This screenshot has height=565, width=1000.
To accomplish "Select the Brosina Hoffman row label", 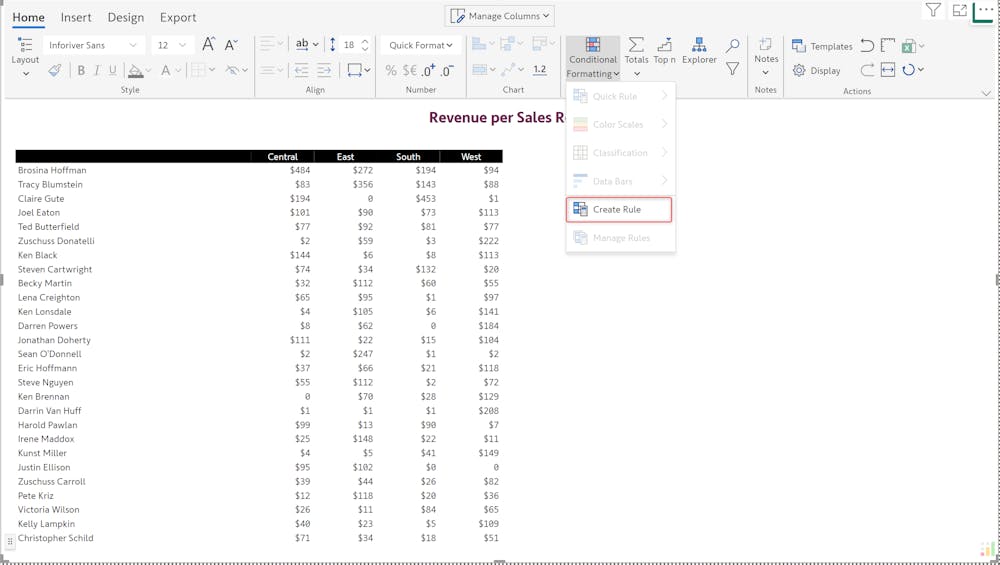I will click(52, 170).
